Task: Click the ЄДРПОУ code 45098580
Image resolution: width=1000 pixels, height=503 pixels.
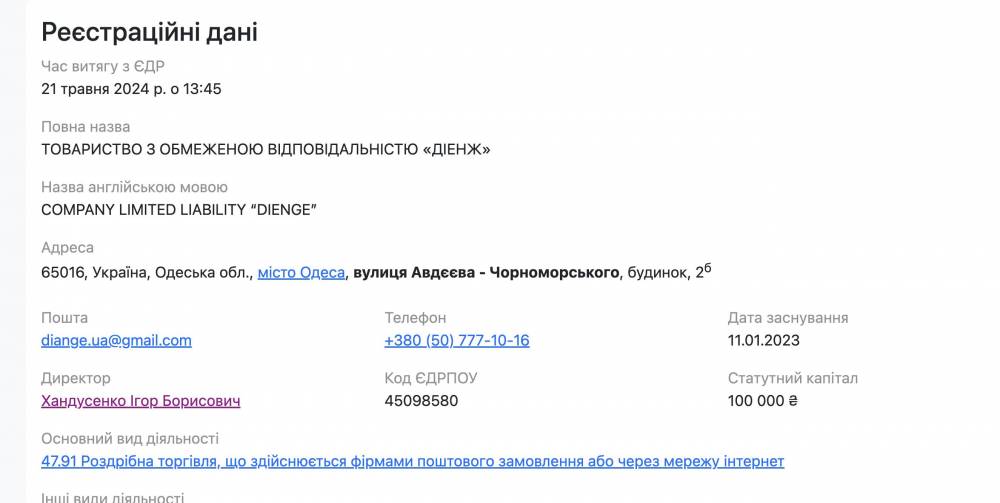Action: (421, 401)
